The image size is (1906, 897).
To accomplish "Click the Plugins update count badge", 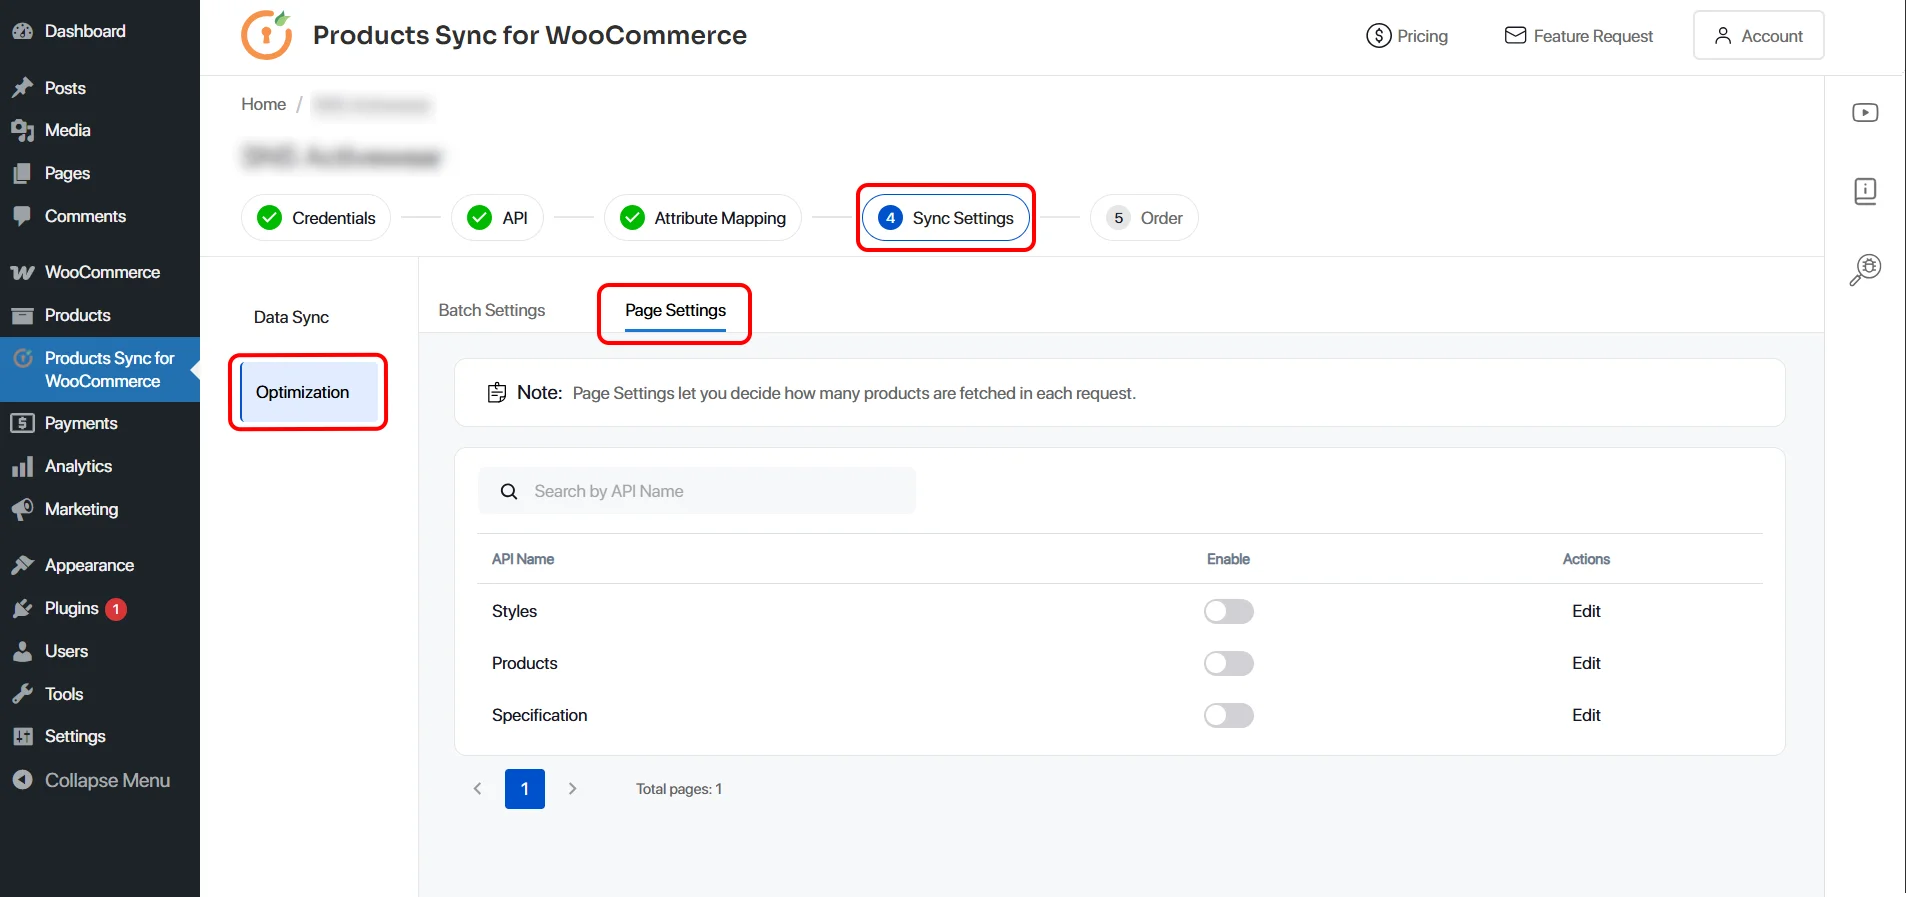I will tap(116, 609).
